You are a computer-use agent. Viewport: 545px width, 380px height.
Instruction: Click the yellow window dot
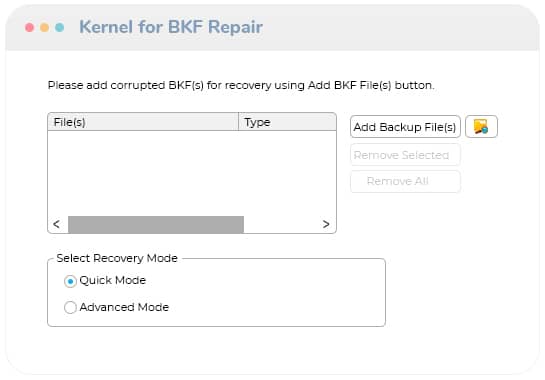tap(44, 27)
